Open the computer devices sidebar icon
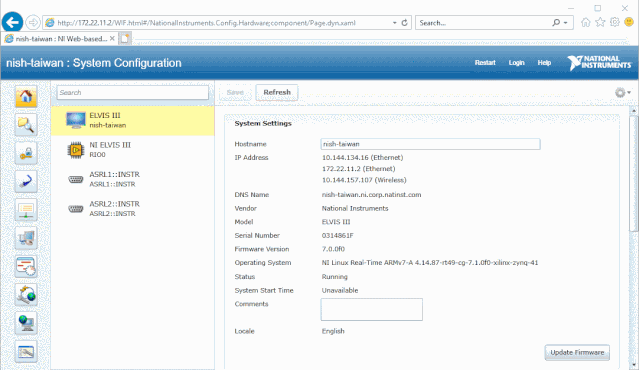 point(26,238)
